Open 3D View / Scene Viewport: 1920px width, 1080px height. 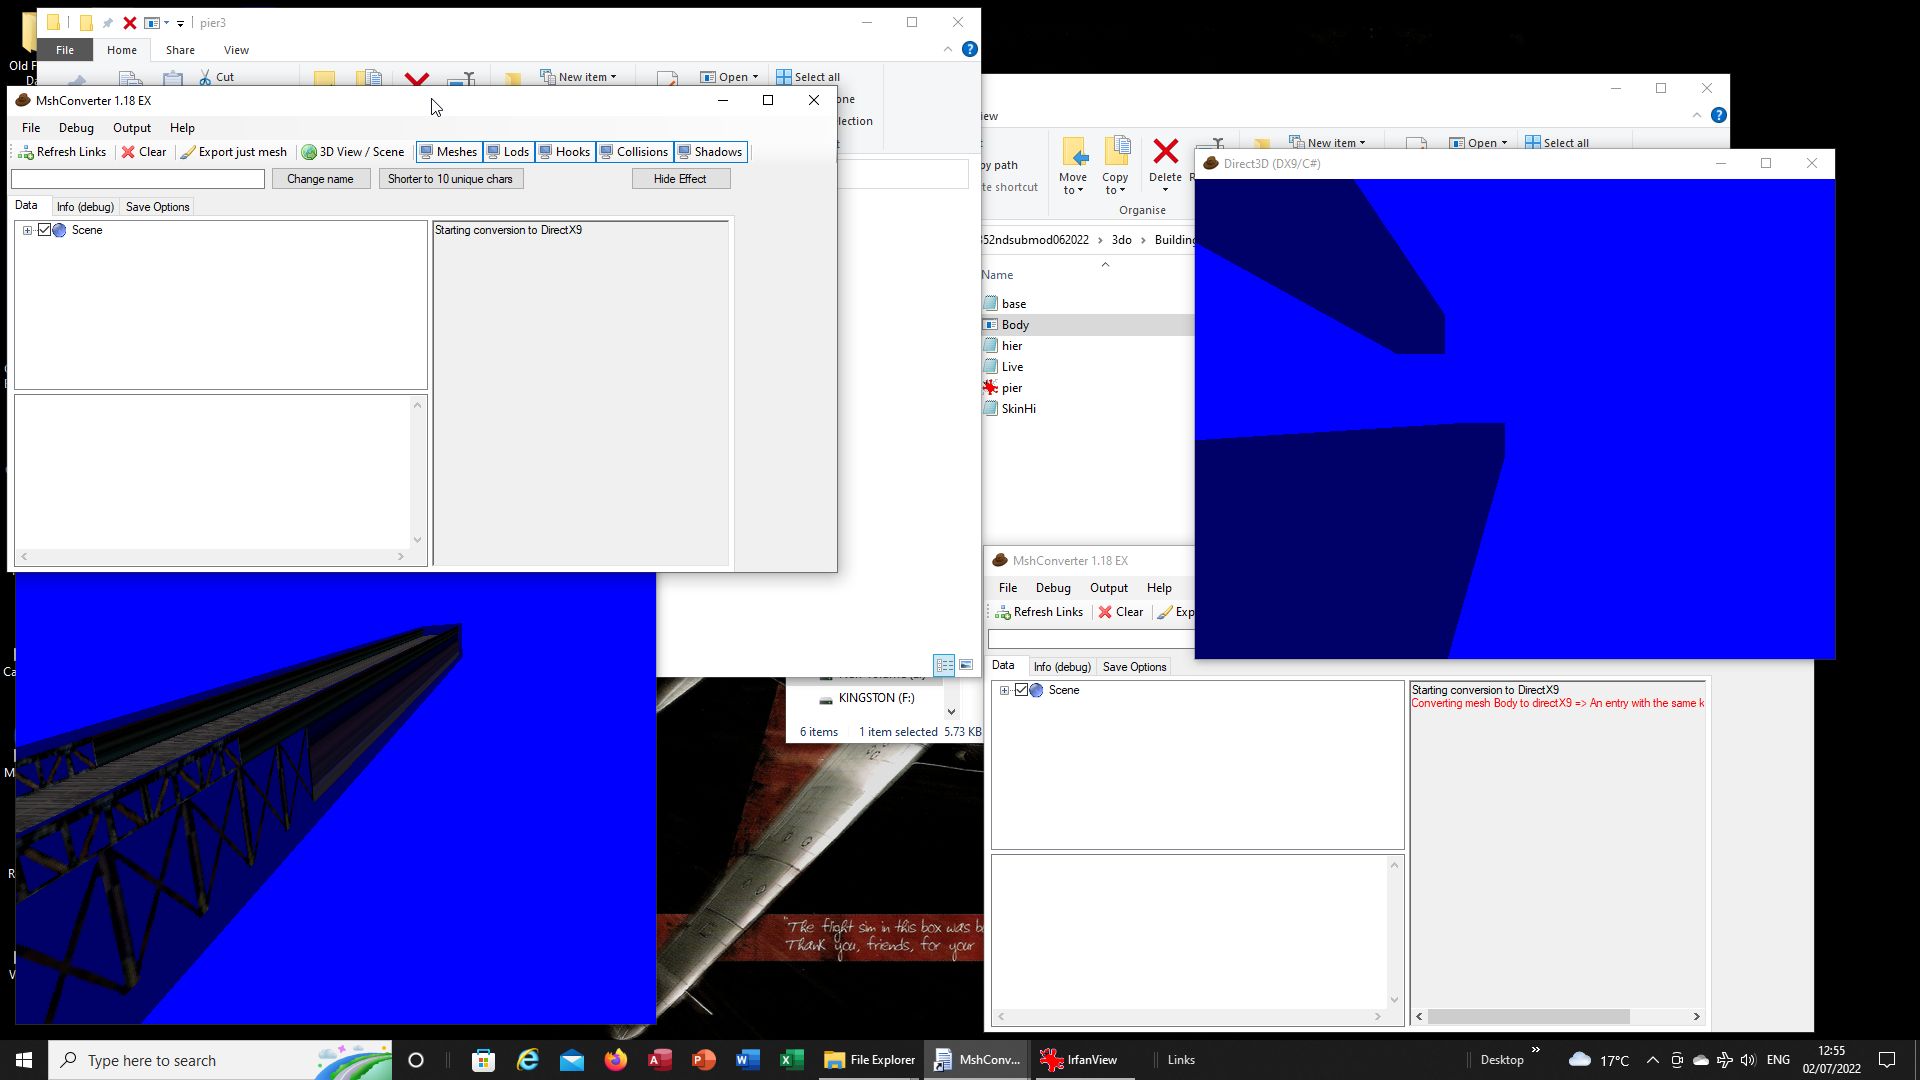tap(353, 152)
